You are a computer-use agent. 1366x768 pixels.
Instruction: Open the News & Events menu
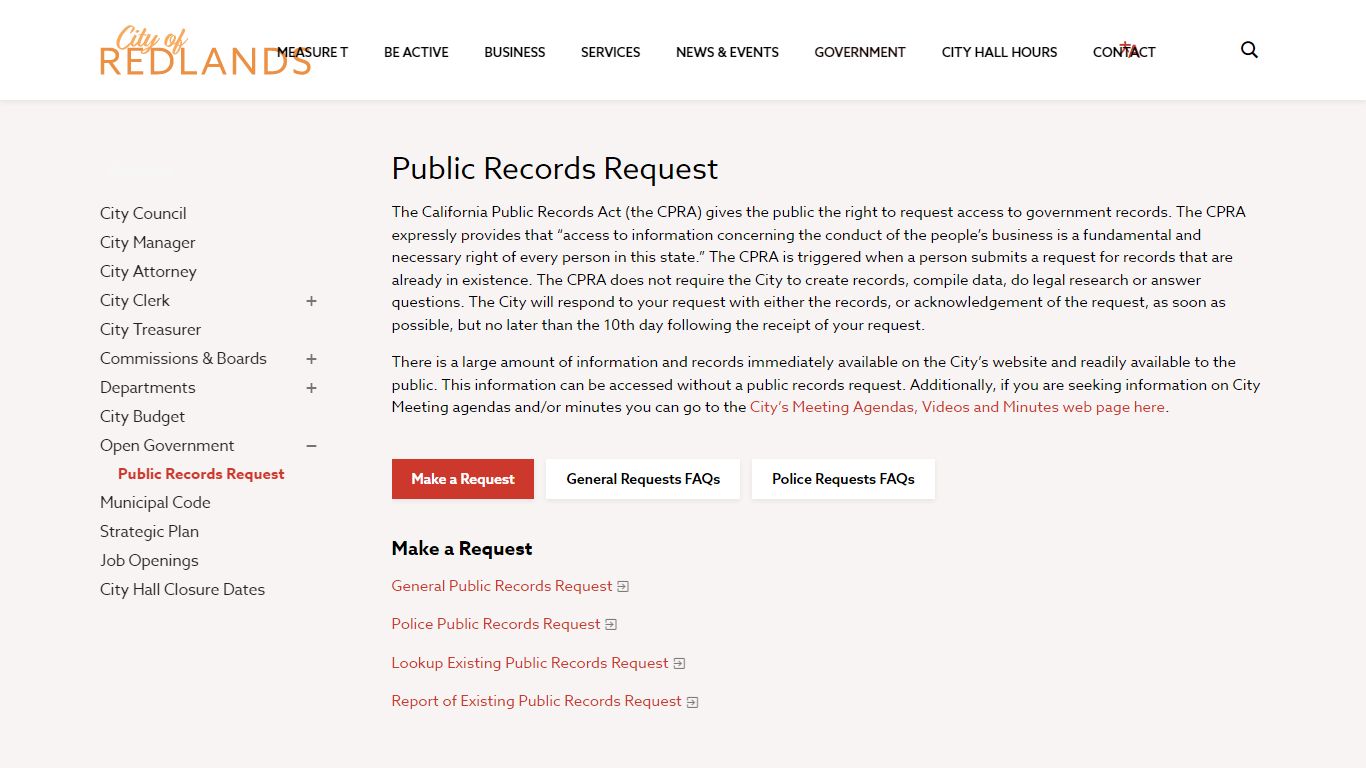point(727,52)
